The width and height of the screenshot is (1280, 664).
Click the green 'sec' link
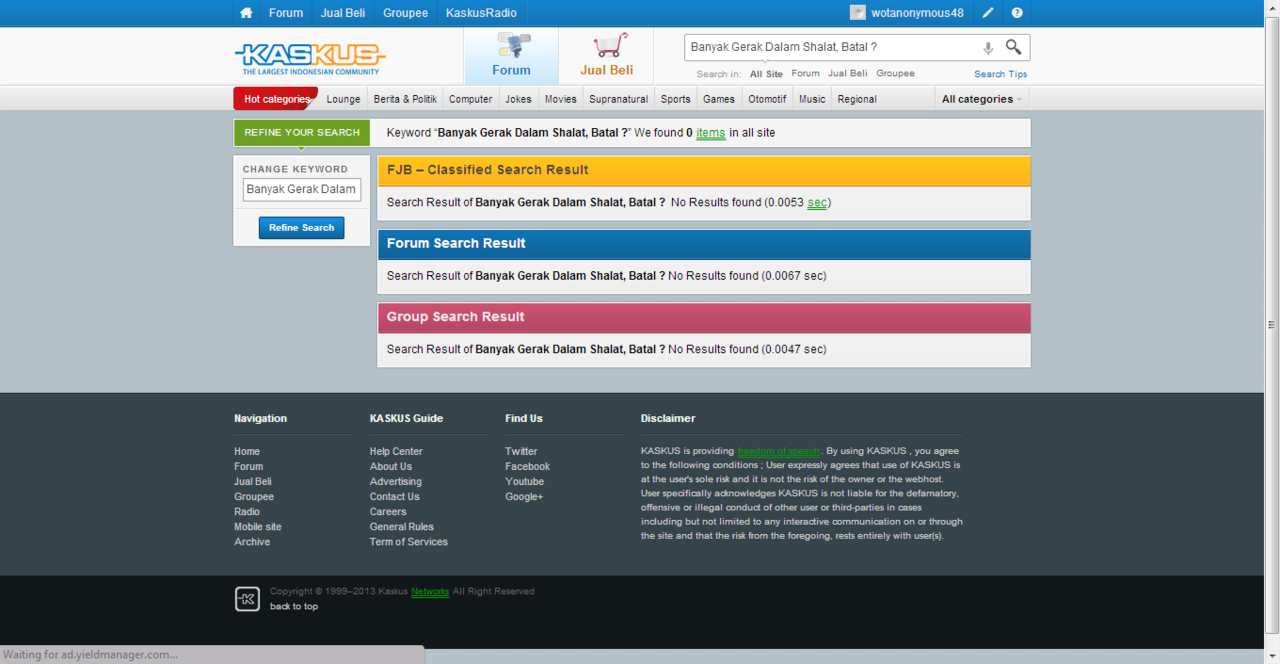(x=817, y=203)
